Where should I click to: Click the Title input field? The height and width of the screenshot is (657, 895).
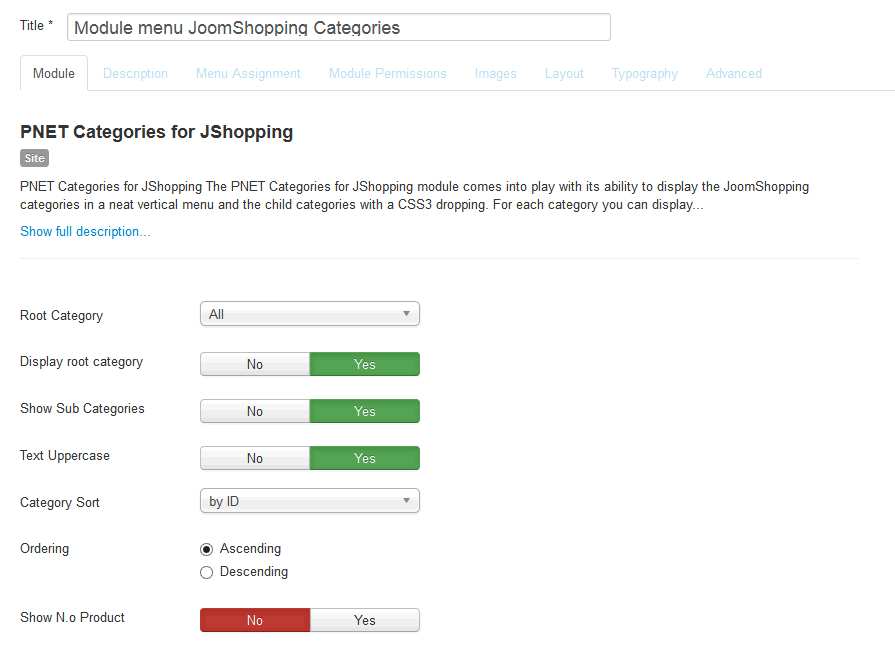tap(338, 27)
